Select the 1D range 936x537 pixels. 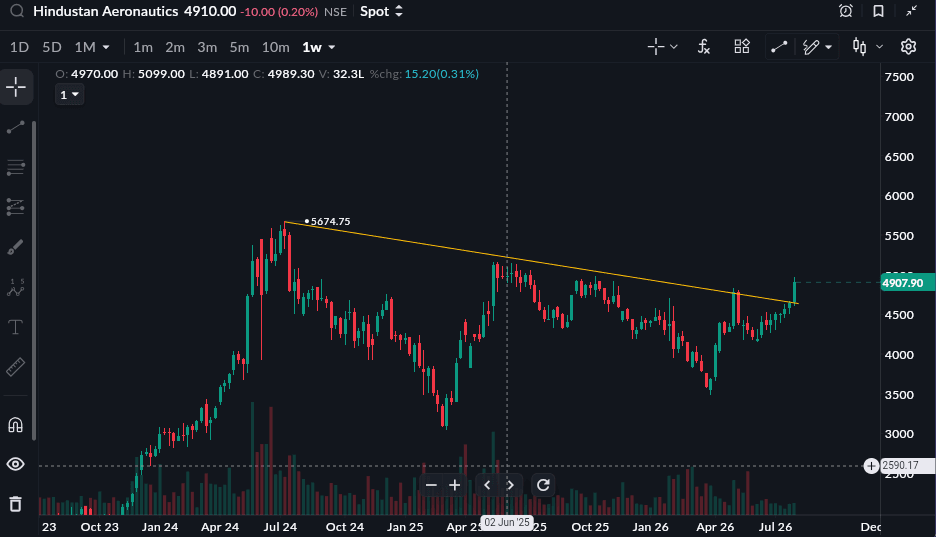coord(19,47)
